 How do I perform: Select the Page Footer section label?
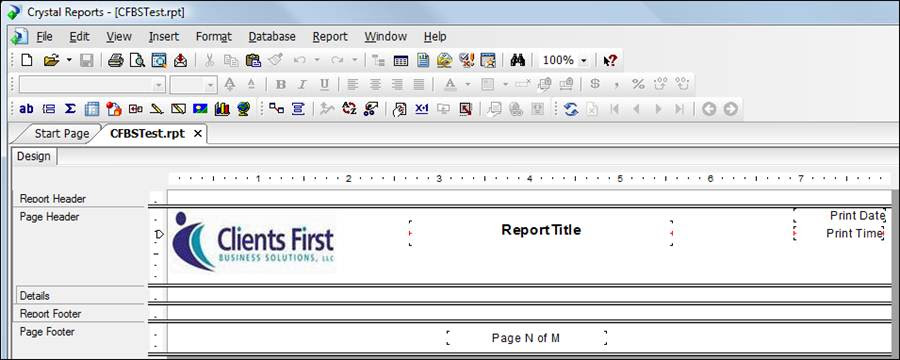47,331
